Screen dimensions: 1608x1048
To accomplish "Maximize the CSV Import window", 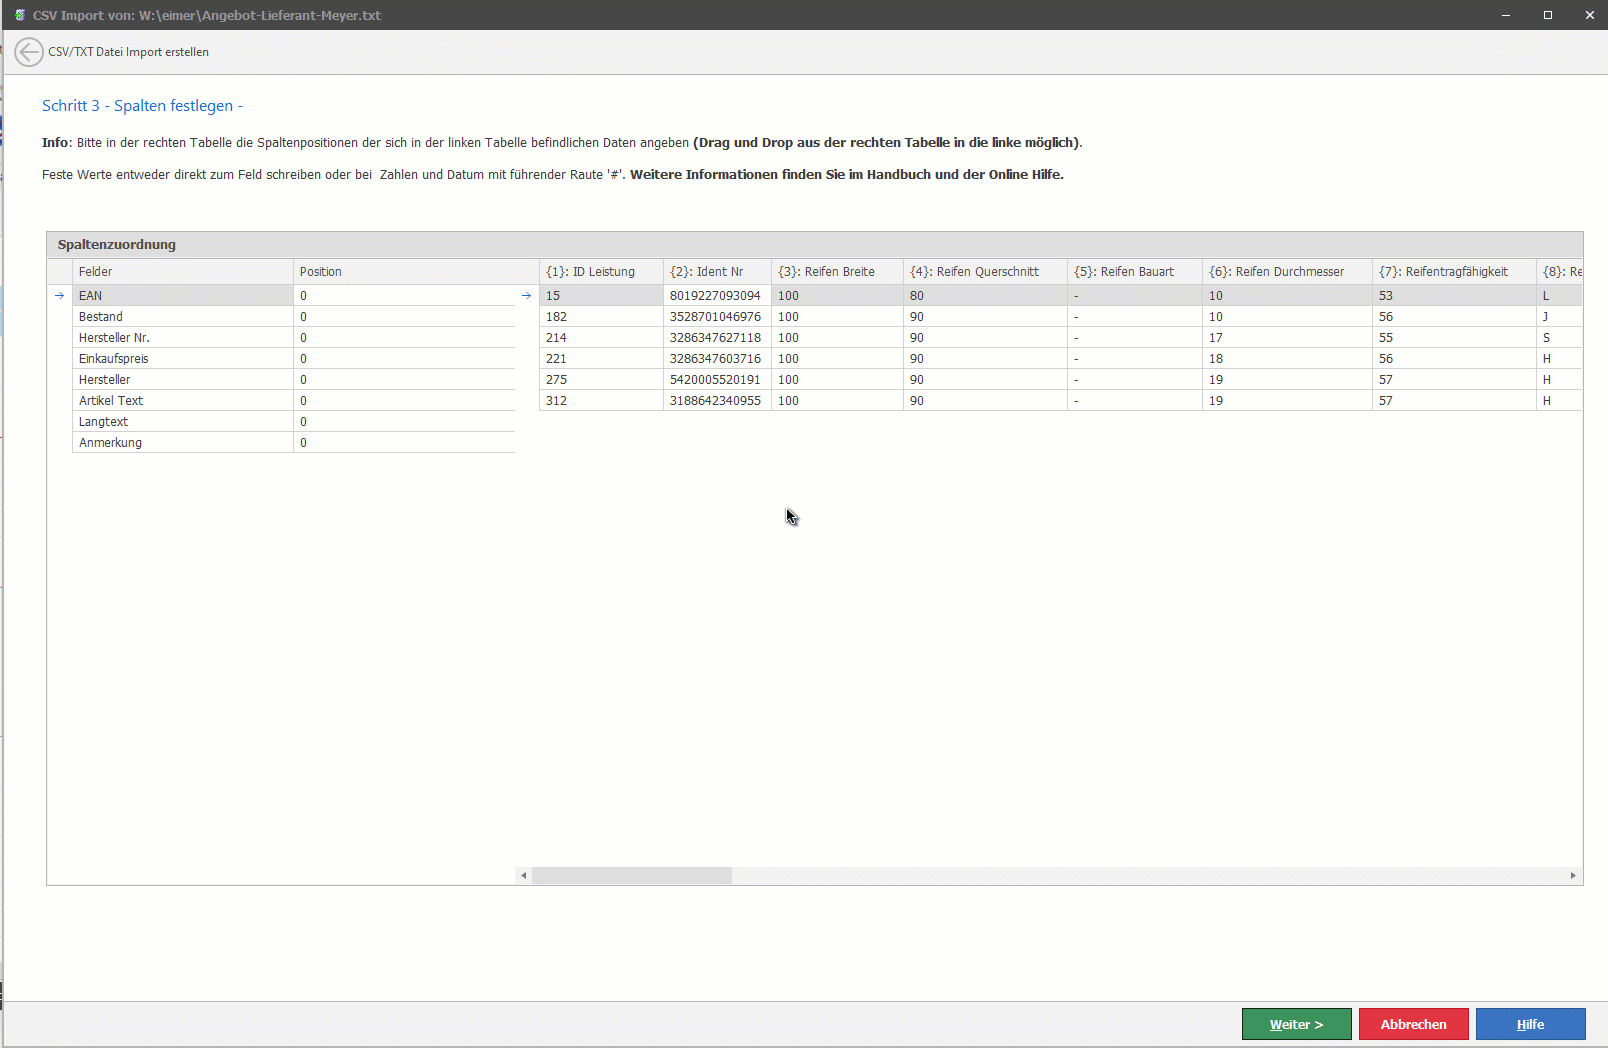I will [x=1548, y=15].
